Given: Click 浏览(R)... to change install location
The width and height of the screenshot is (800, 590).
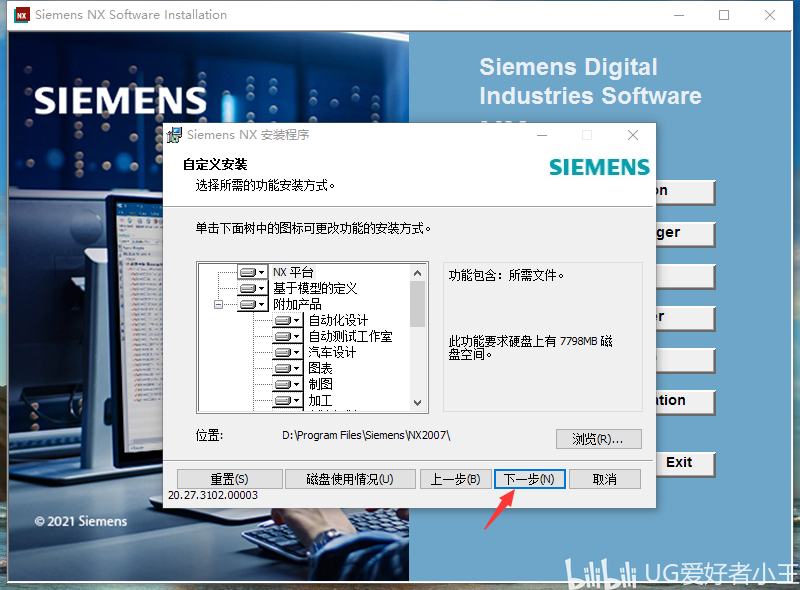Looking at the screenshot, I should pos(598,439).
